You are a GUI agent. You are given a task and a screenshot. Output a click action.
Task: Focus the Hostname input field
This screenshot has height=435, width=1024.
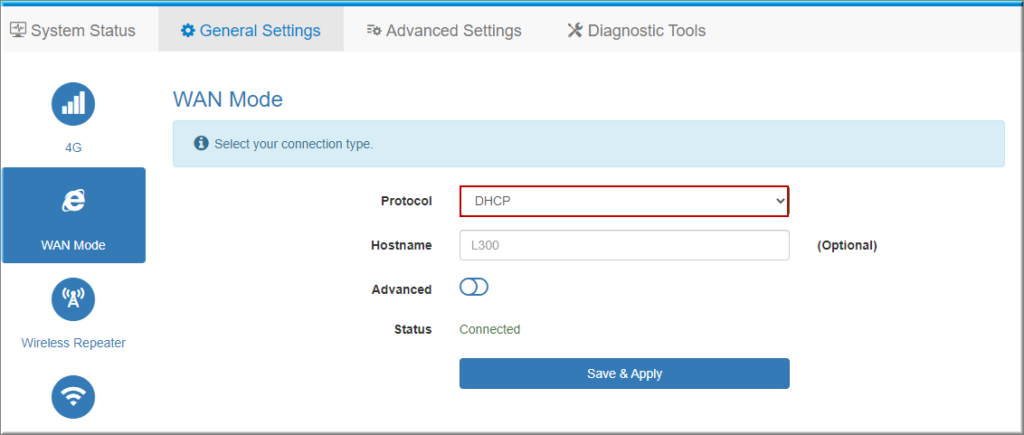(x=624, y=245)
